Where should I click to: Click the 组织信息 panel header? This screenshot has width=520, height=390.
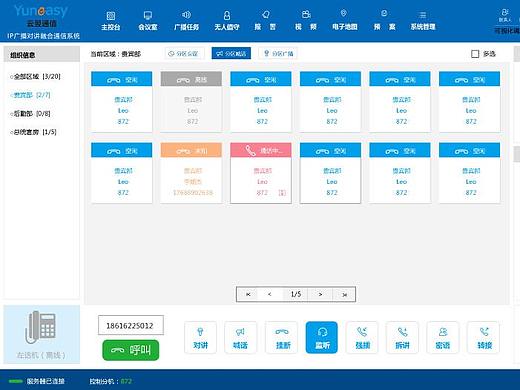tap(42, 55)
